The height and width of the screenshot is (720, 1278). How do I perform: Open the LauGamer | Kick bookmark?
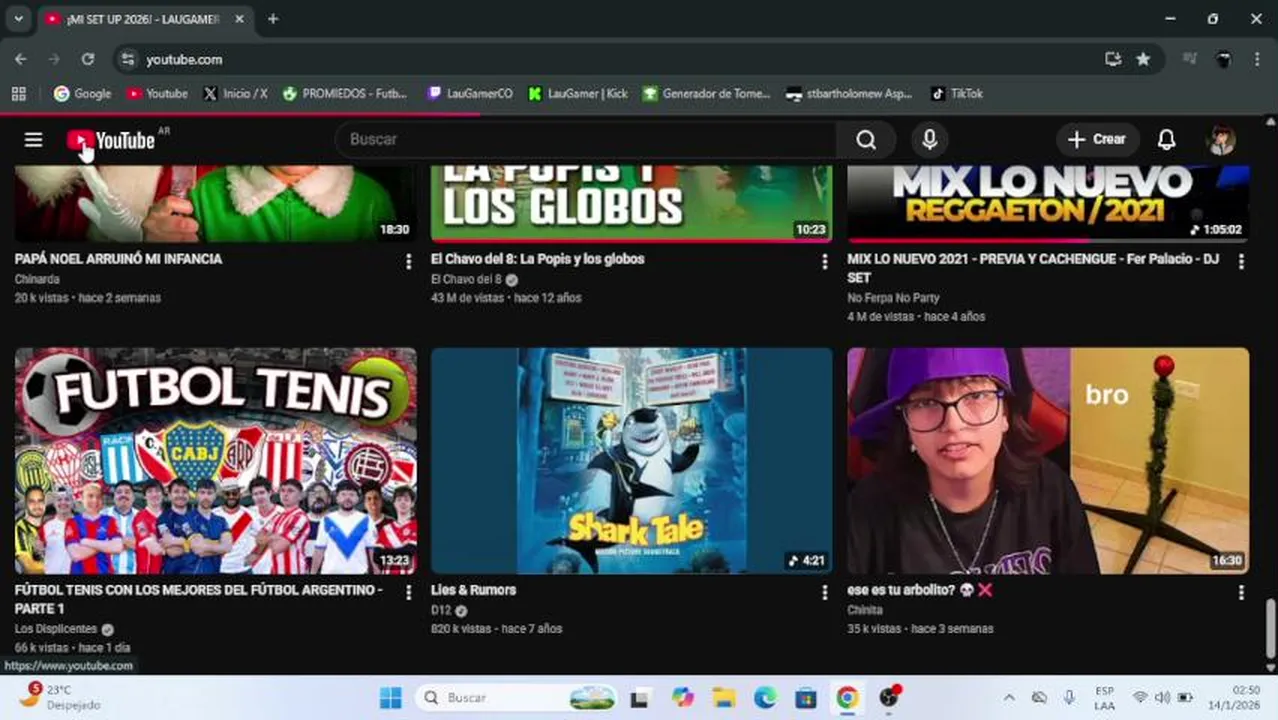pyautogui.click(x=578, y=94)
